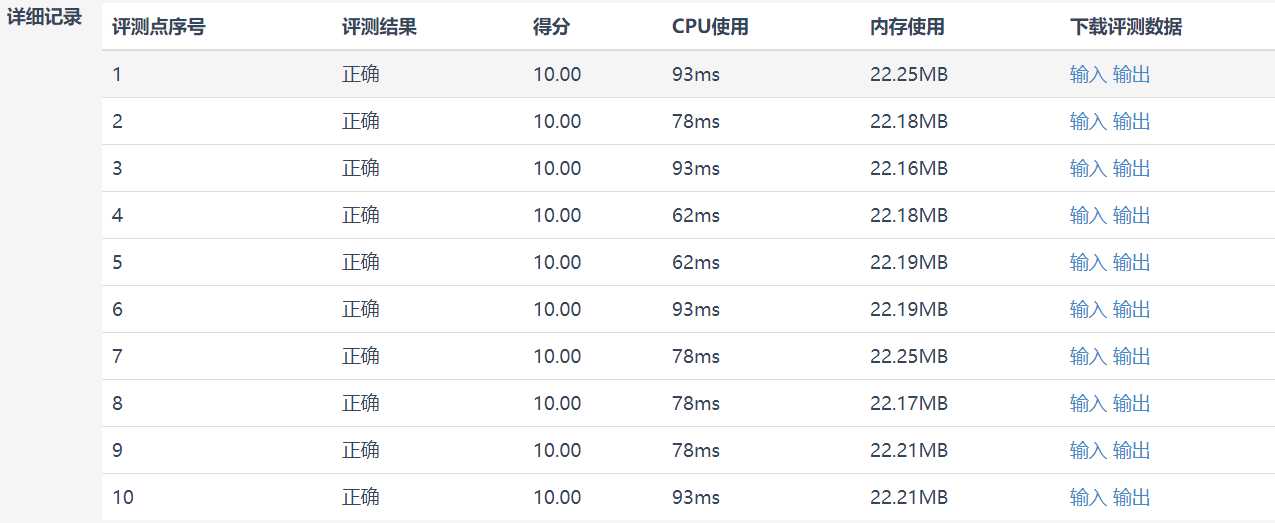Click 输入 in row 3
Image resolution: width=1275 pixels, height=523 pixels.
(1088, 169)
